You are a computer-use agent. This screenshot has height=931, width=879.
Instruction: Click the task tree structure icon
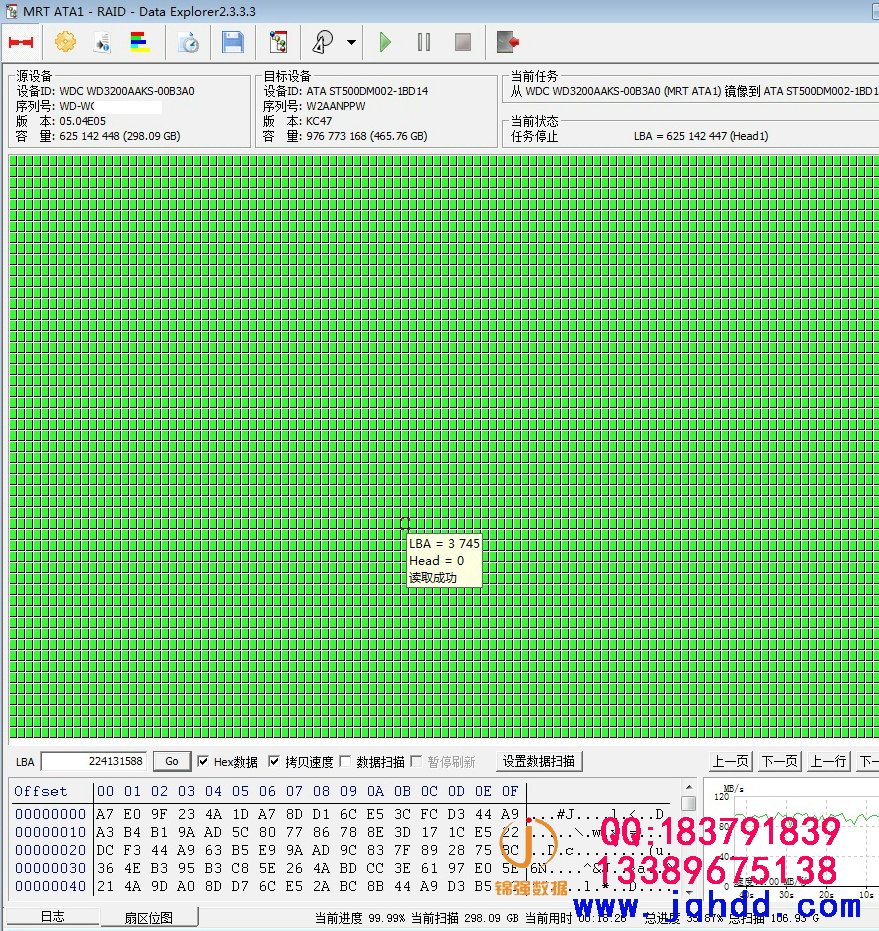278,42
